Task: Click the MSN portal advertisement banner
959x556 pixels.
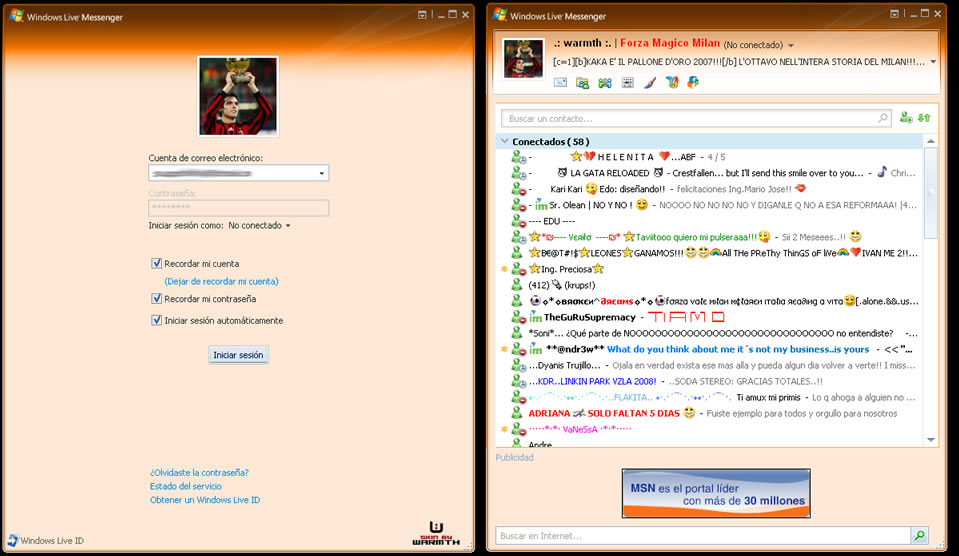Action: [716, 494]
